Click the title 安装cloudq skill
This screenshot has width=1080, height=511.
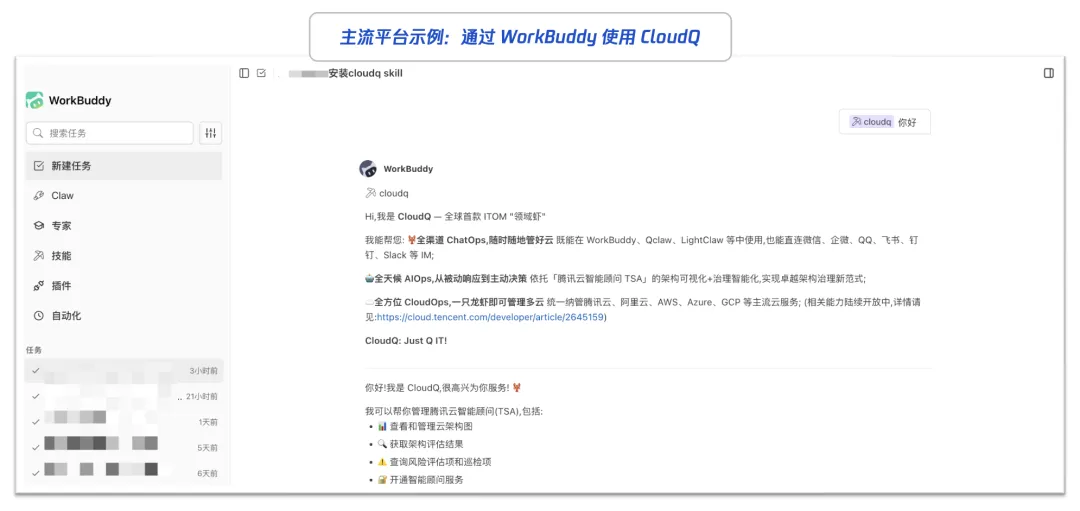(366, 73)
